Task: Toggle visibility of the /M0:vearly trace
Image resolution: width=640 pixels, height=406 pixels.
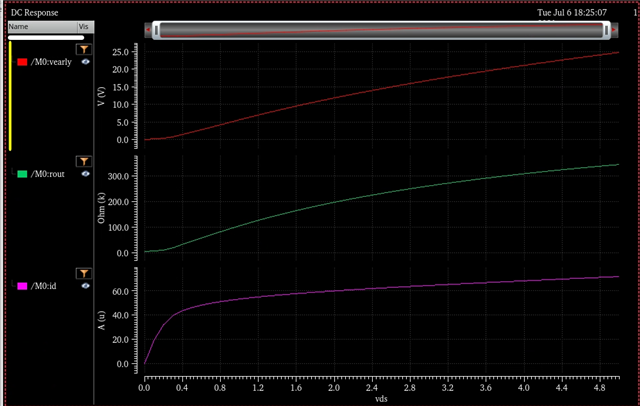Action: (x=86, y=62)
